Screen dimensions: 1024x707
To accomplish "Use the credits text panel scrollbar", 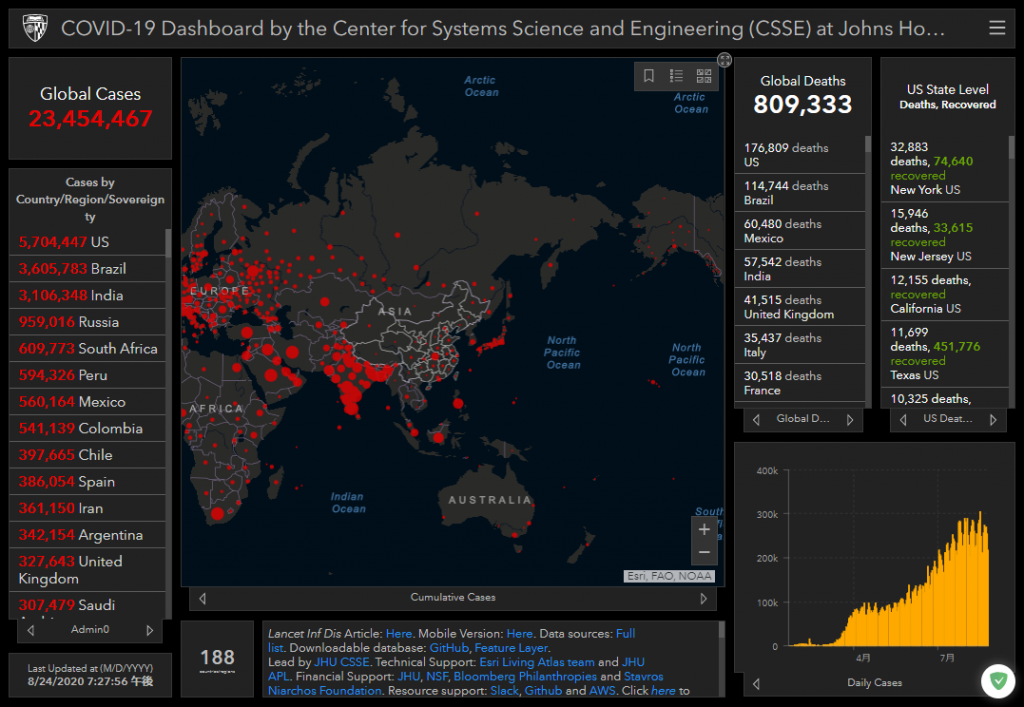I will (x=722, y=630).
